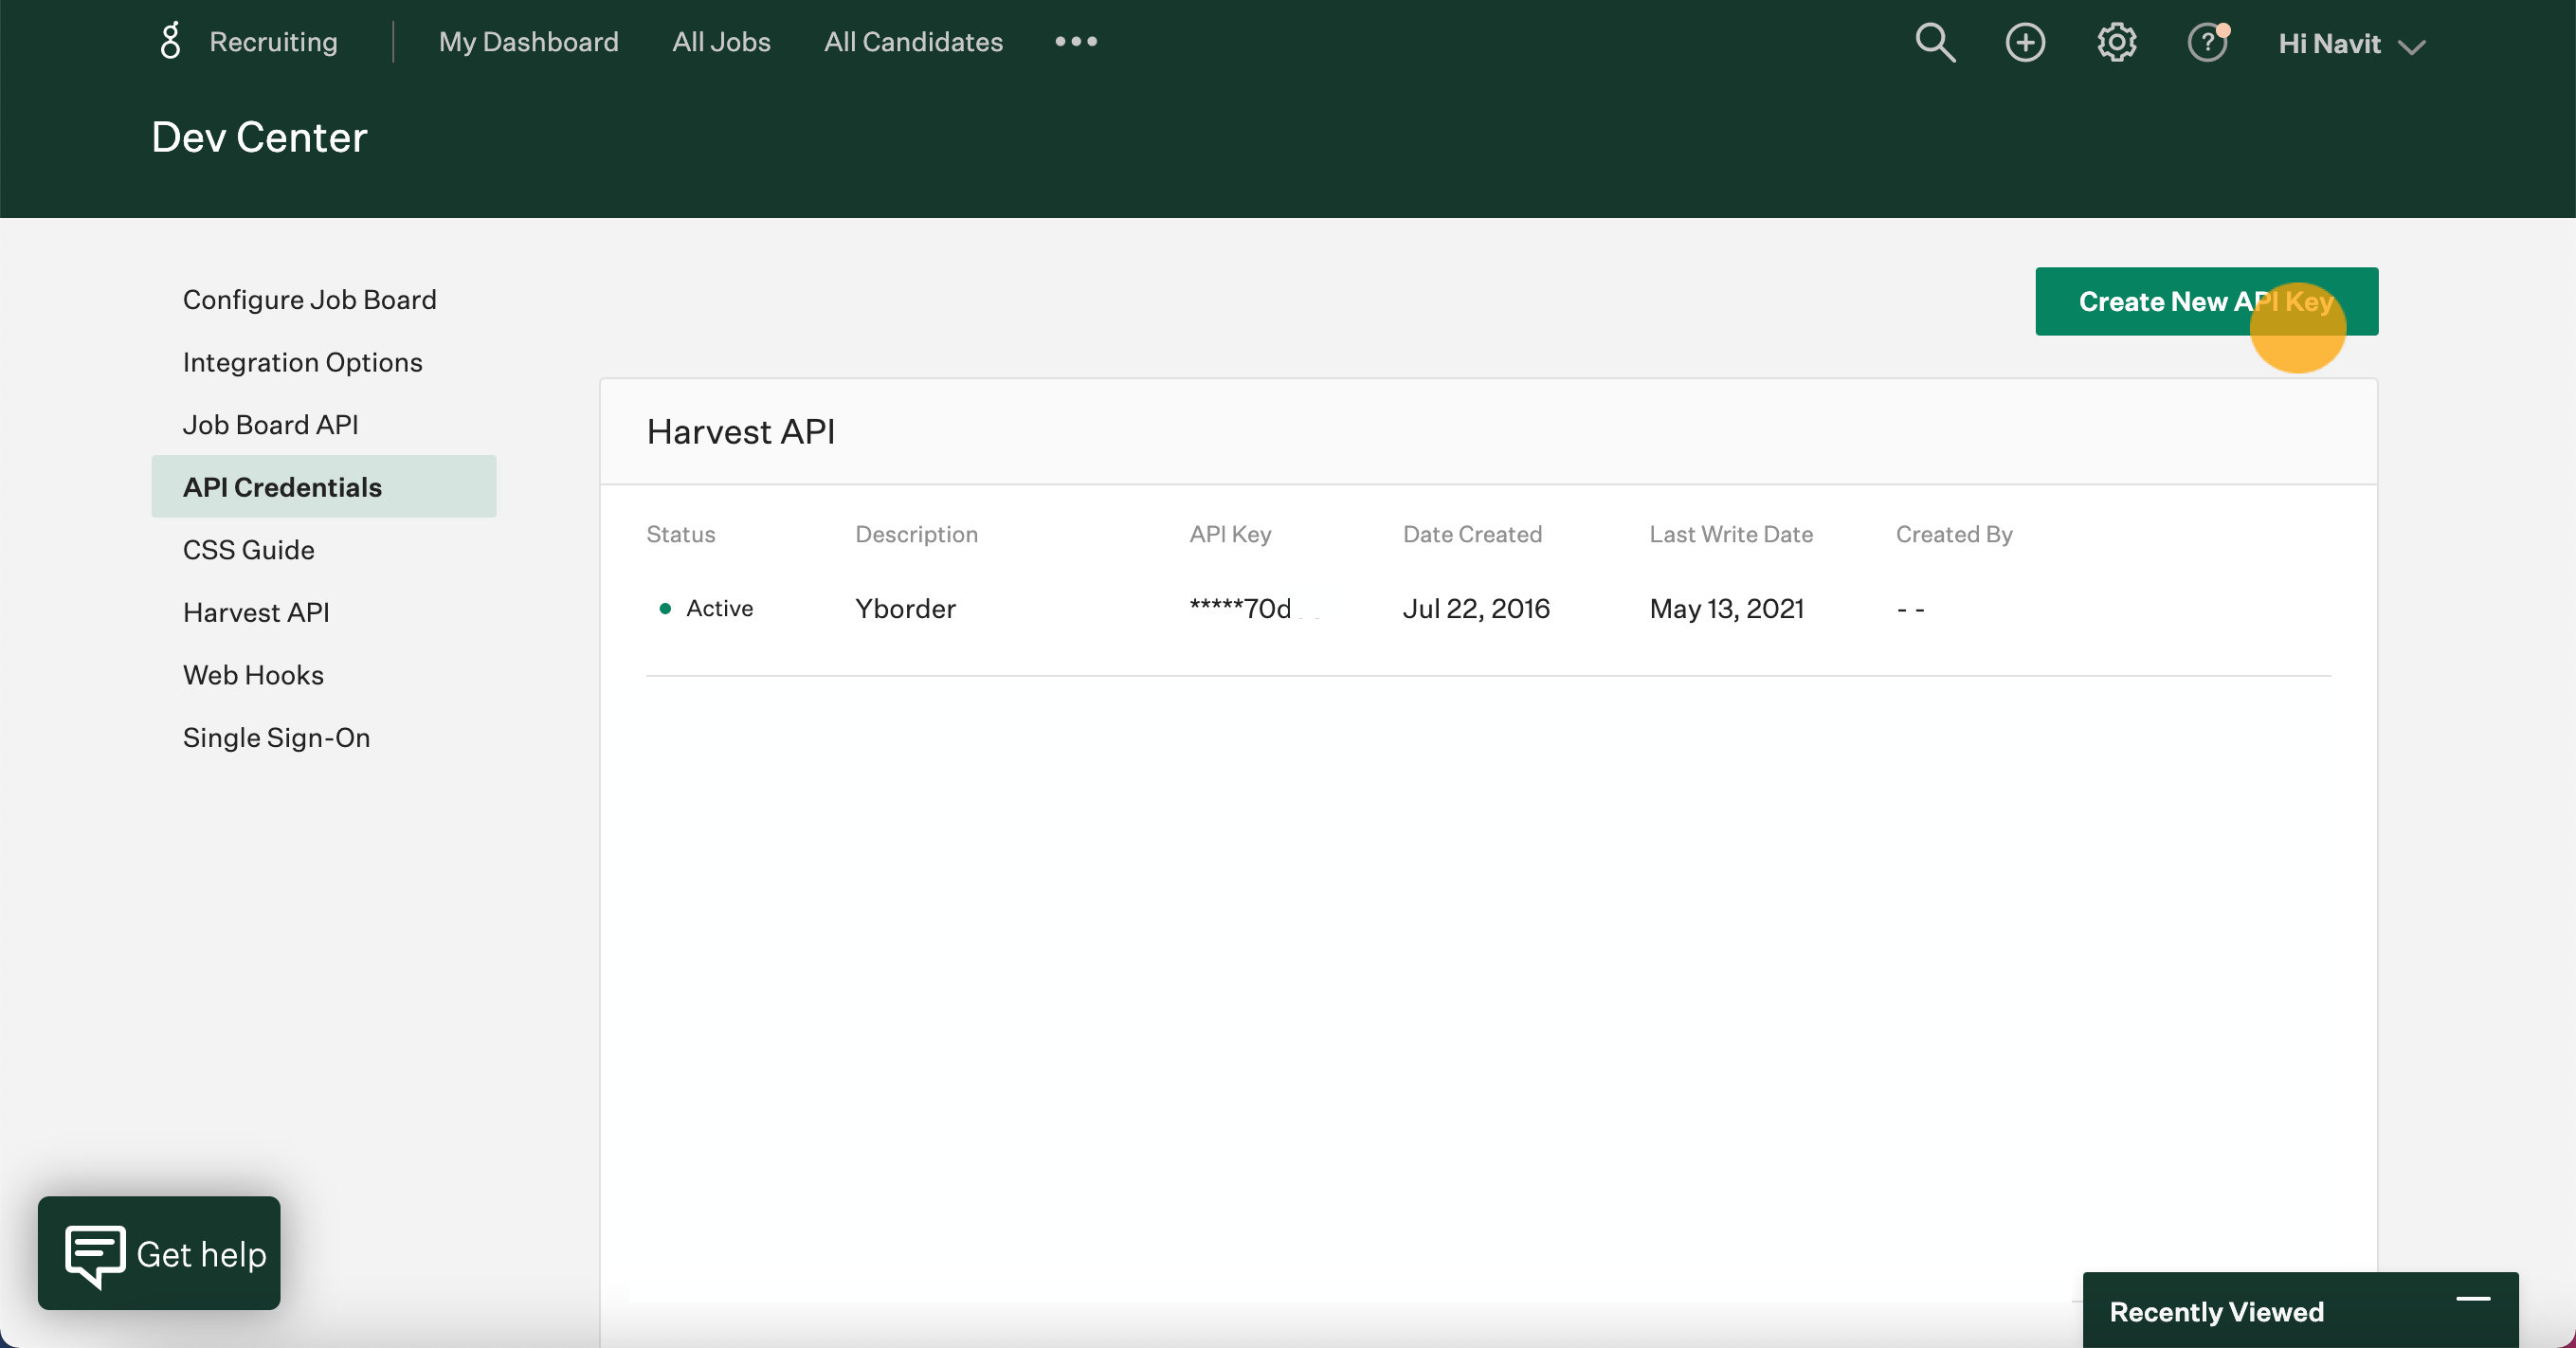Open the help question mark icon
This screenshot has height=1348, width=2576.
click(2207, 42)
